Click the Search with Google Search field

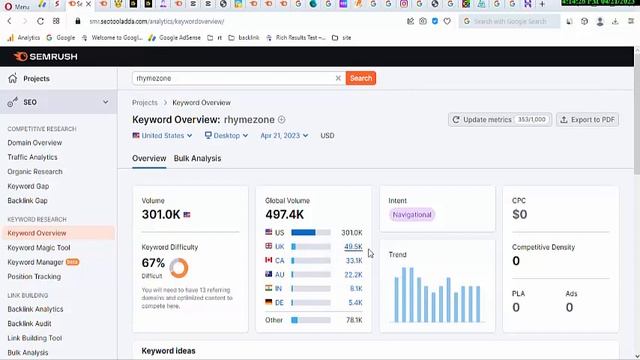510,21
